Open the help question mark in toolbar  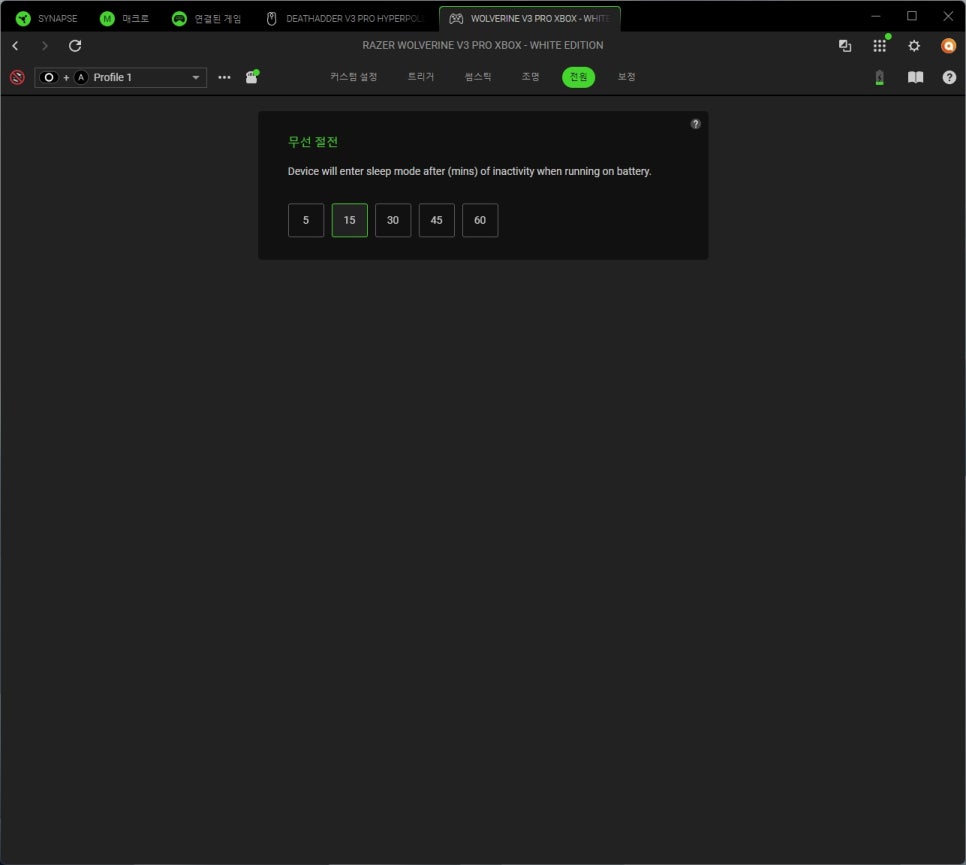point(949,77)
